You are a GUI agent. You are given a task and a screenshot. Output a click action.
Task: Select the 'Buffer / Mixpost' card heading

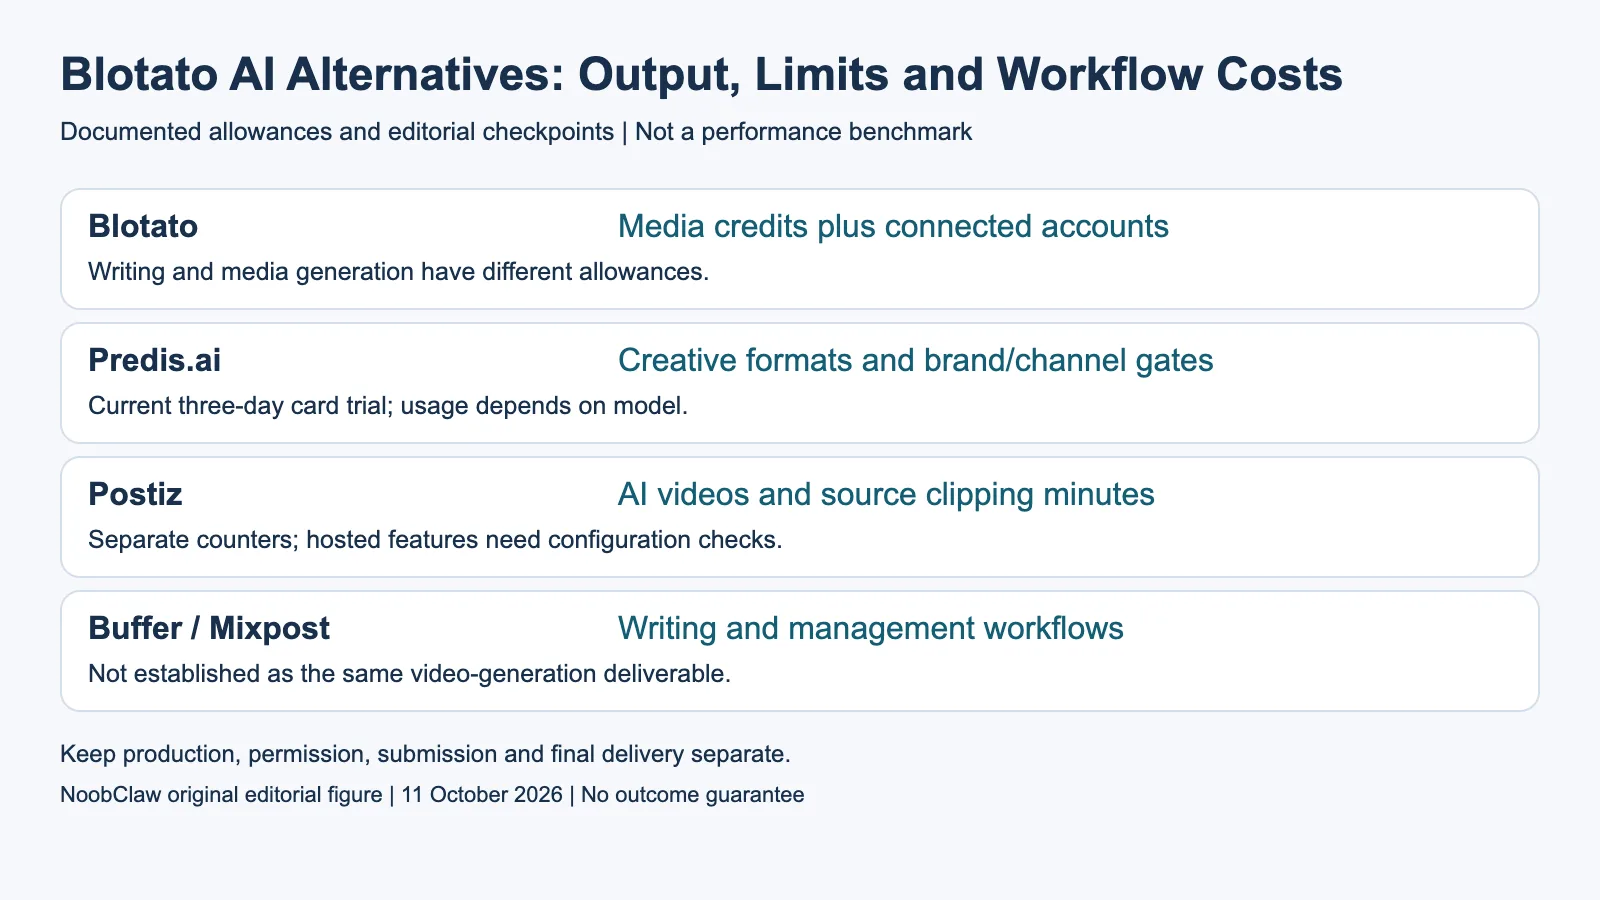point(209,628)
